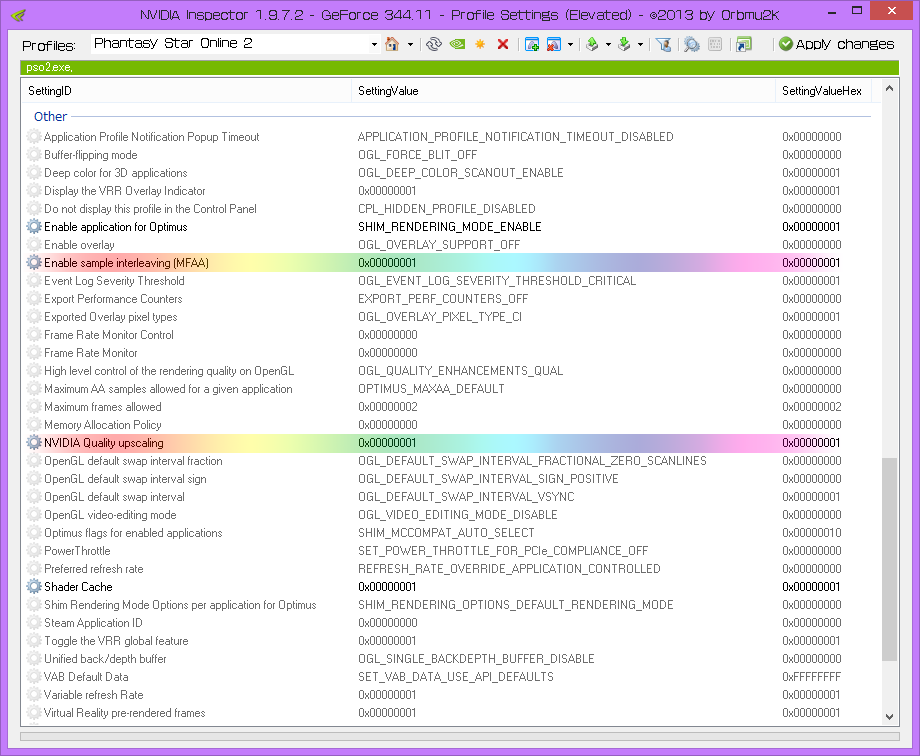Select the Virtual Reality pre-rendered frames setting
Viewport: 920px width, 756px height.
125,713
